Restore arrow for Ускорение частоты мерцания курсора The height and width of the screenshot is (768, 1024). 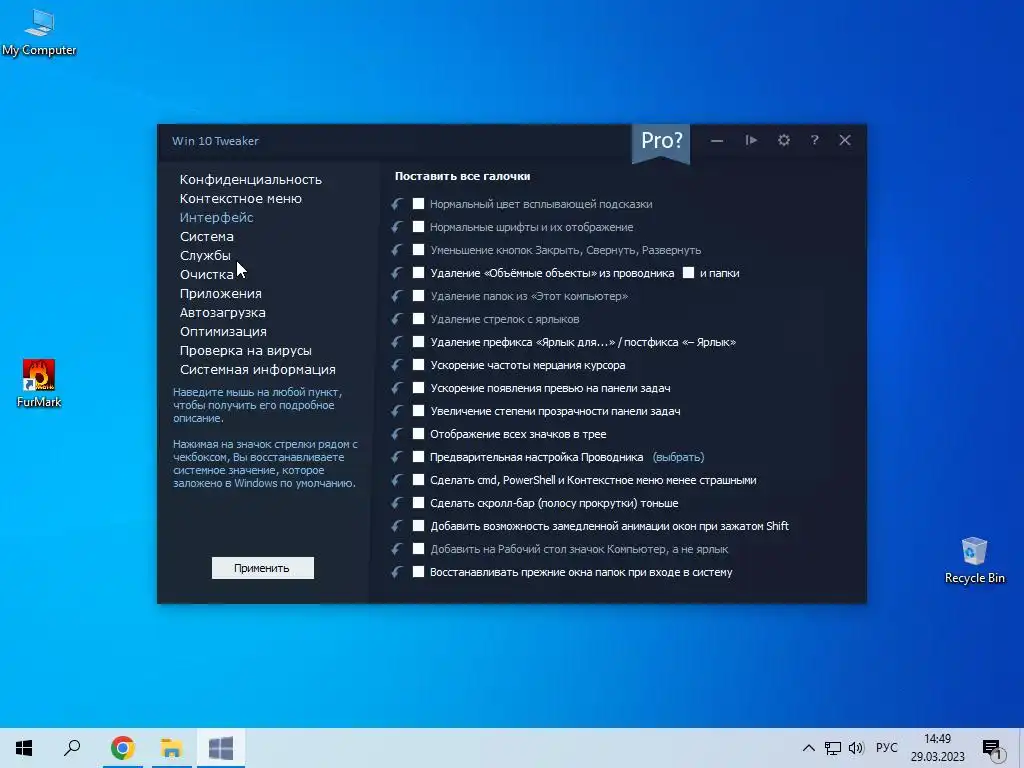coord(396,365)
